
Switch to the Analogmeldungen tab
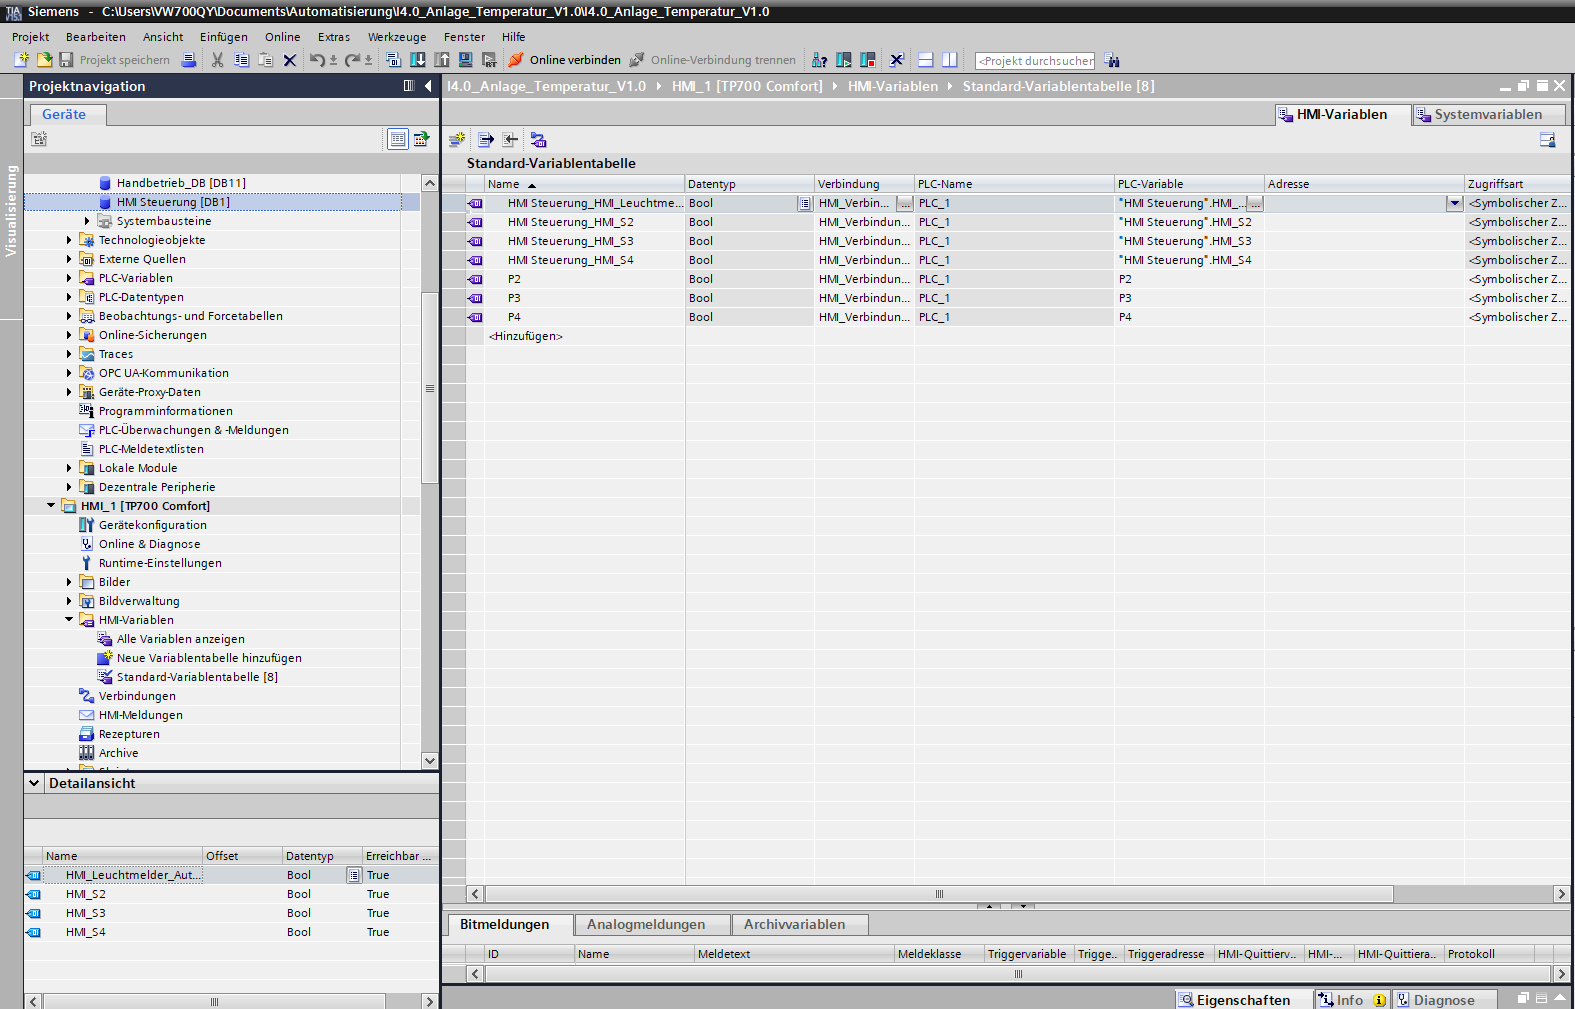(646, 925)
